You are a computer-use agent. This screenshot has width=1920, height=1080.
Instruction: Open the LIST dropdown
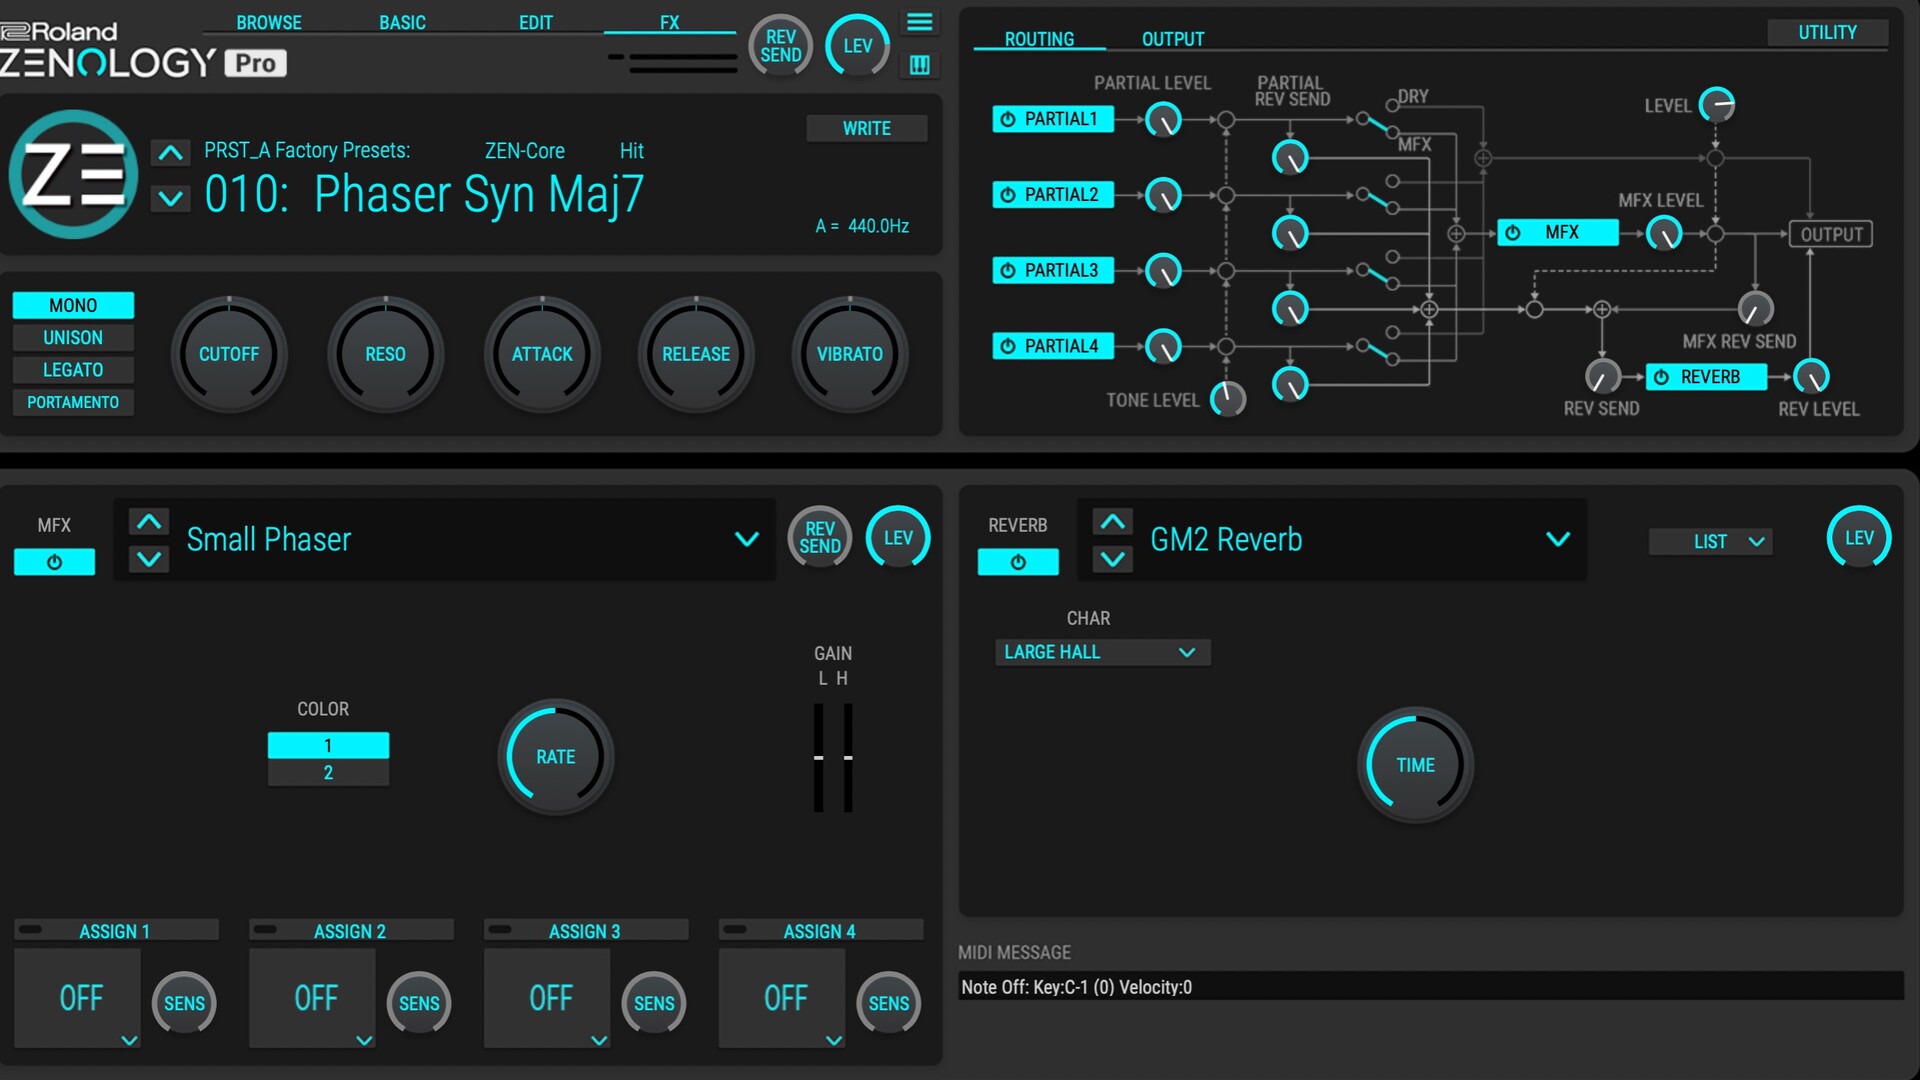1710,541
